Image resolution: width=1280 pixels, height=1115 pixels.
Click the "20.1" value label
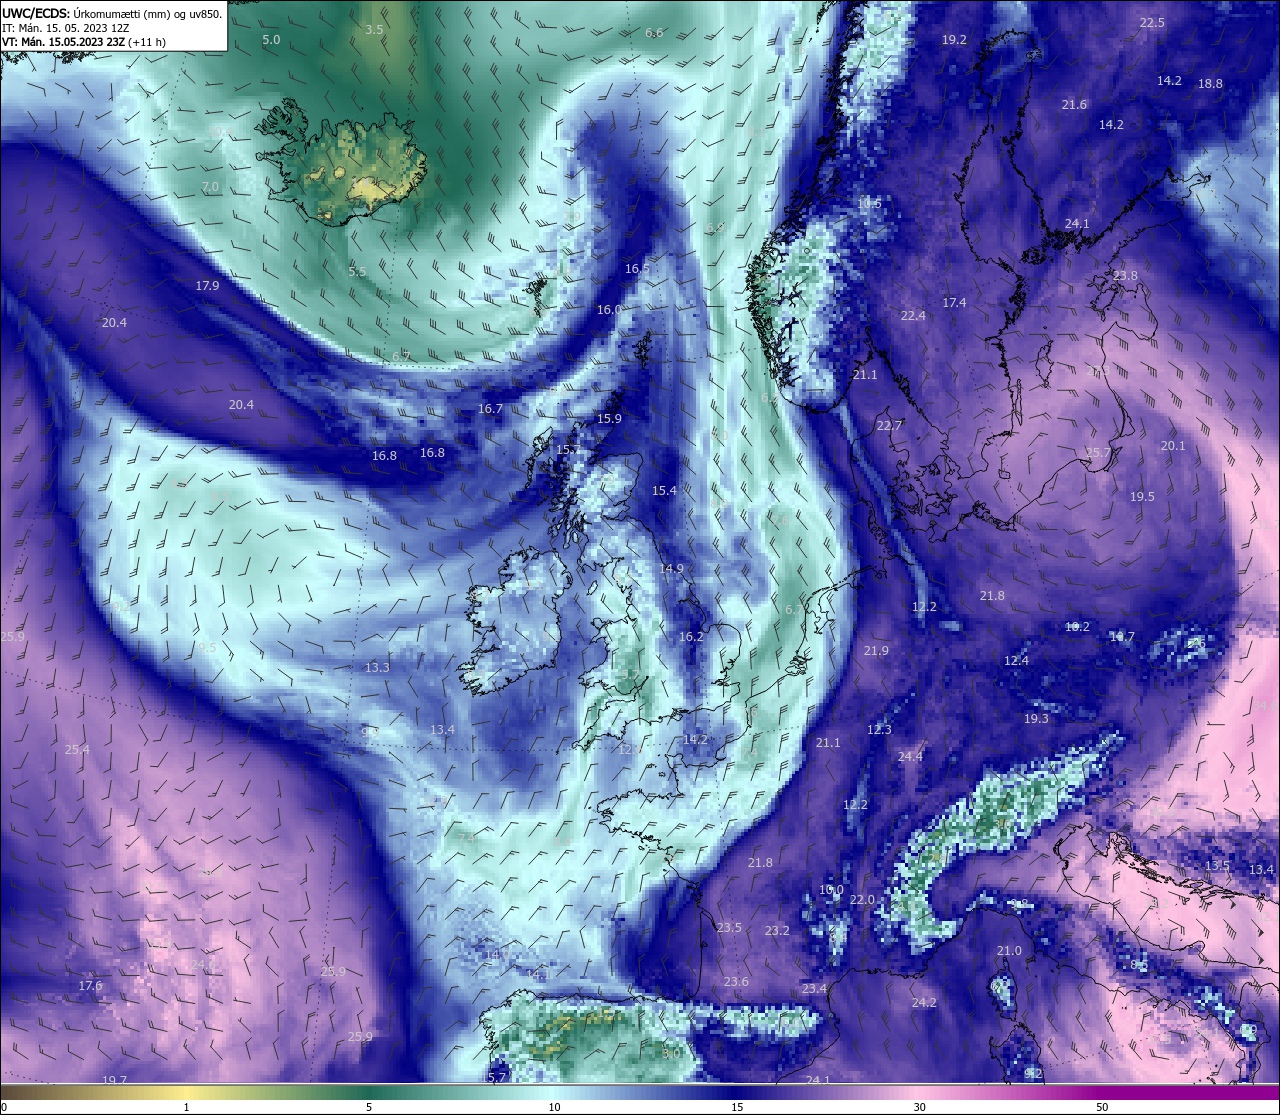[x=1172, y=446]
